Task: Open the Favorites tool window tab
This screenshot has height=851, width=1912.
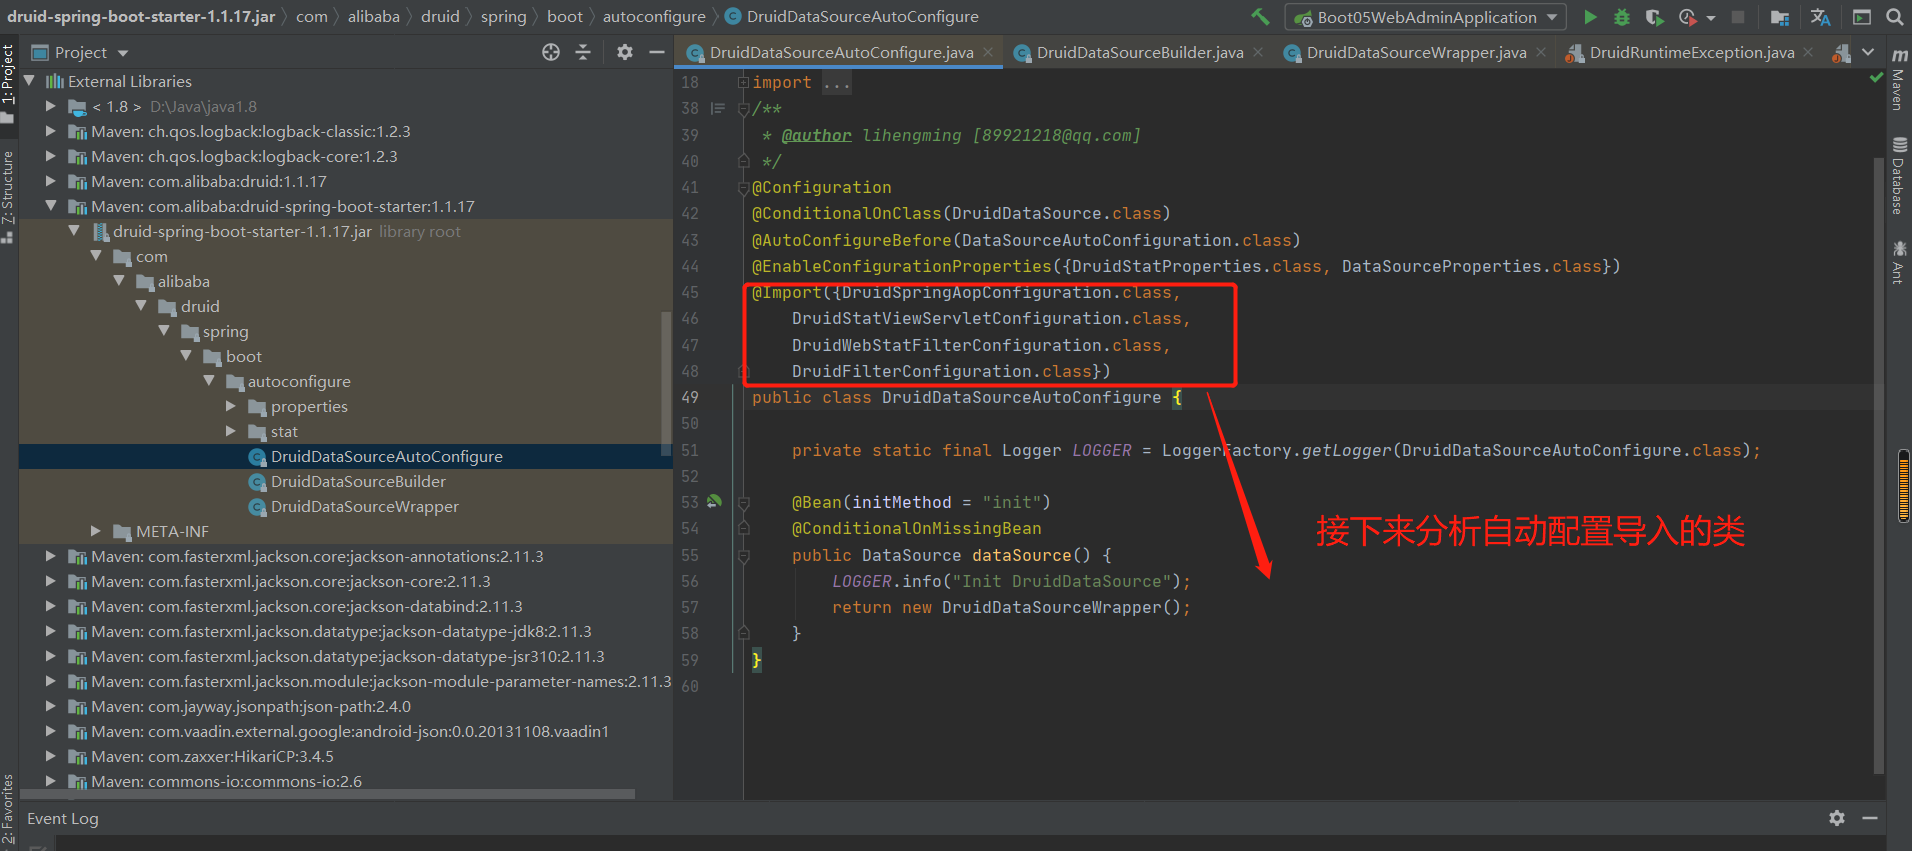Action: 8,810
